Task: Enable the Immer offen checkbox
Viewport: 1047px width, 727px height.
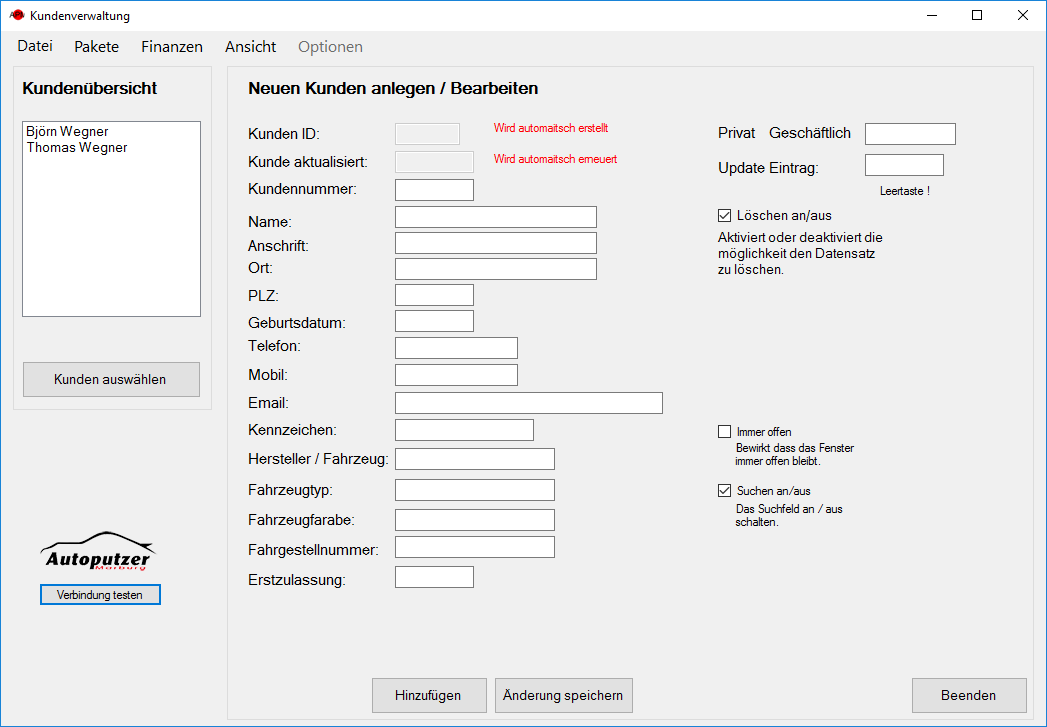Action: click(725, 432)
